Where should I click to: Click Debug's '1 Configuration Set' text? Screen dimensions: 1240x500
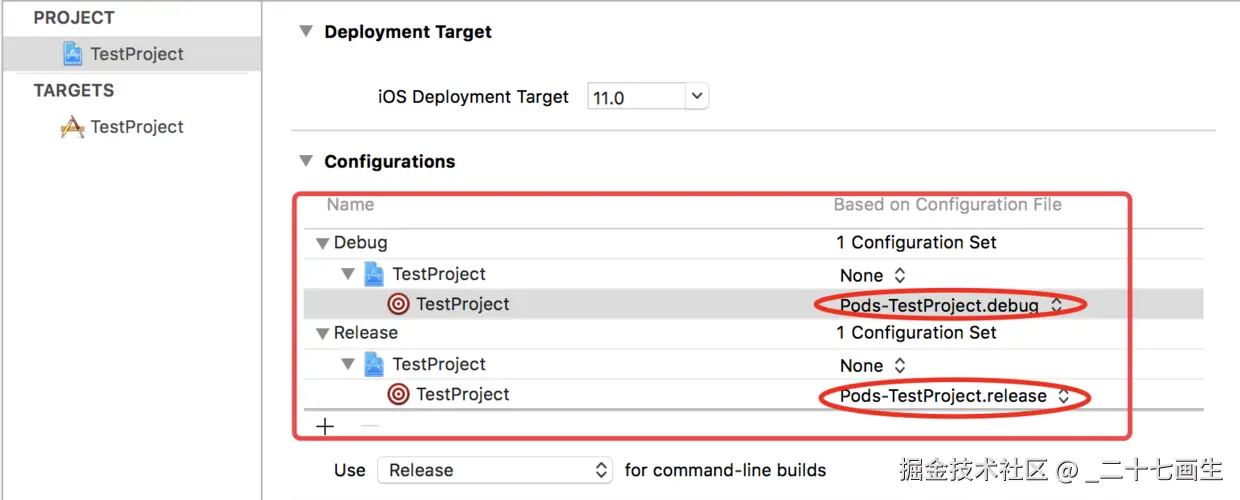pos(917,242)
